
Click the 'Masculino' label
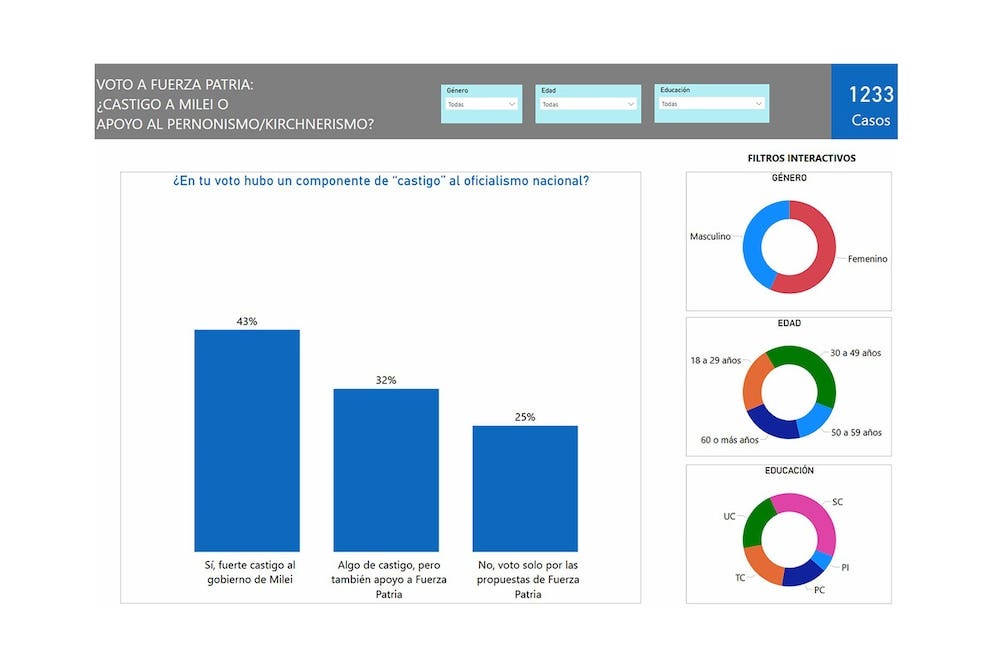pos(710,236)
